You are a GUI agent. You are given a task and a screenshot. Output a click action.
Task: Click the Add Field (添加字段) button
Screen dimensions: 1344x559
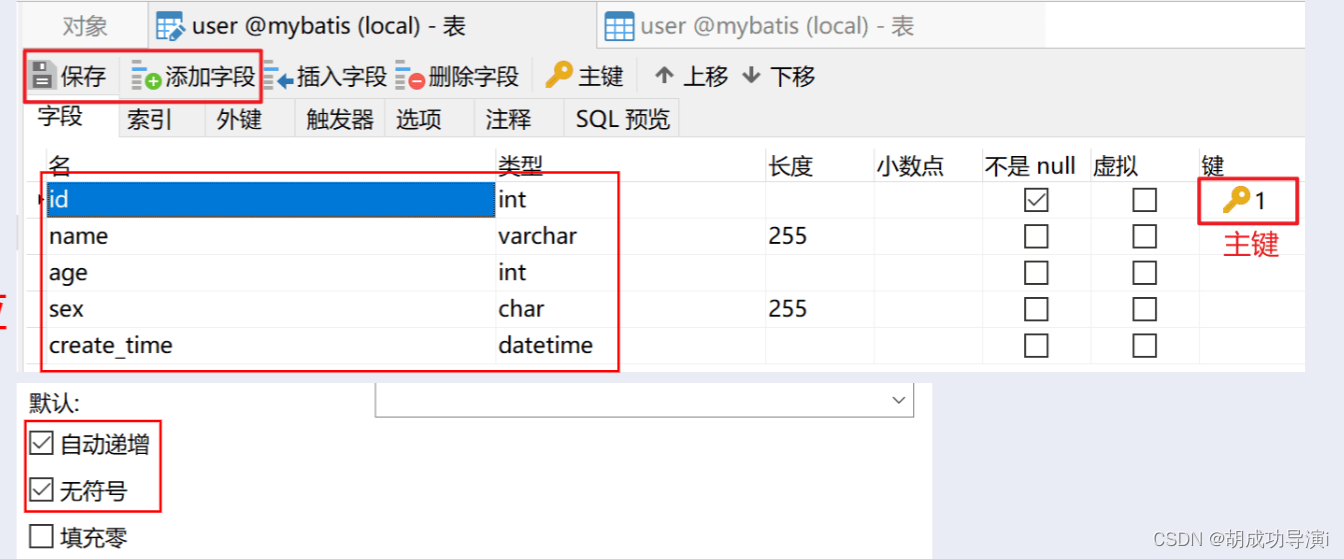pos(194,76)
